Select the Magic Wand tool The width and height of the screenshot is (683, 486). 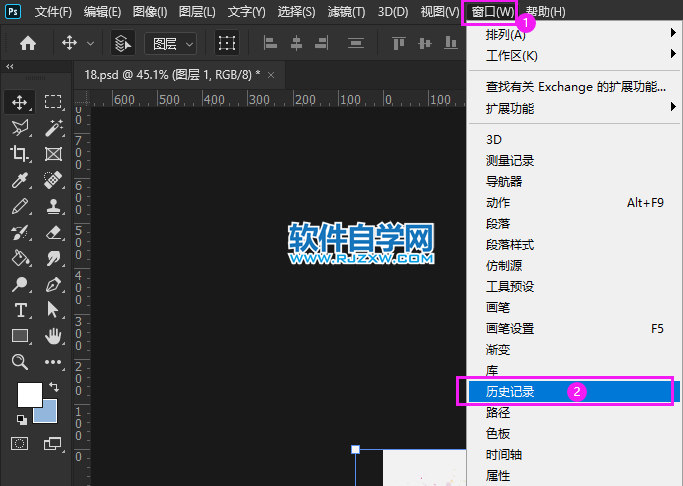[54, 128]
